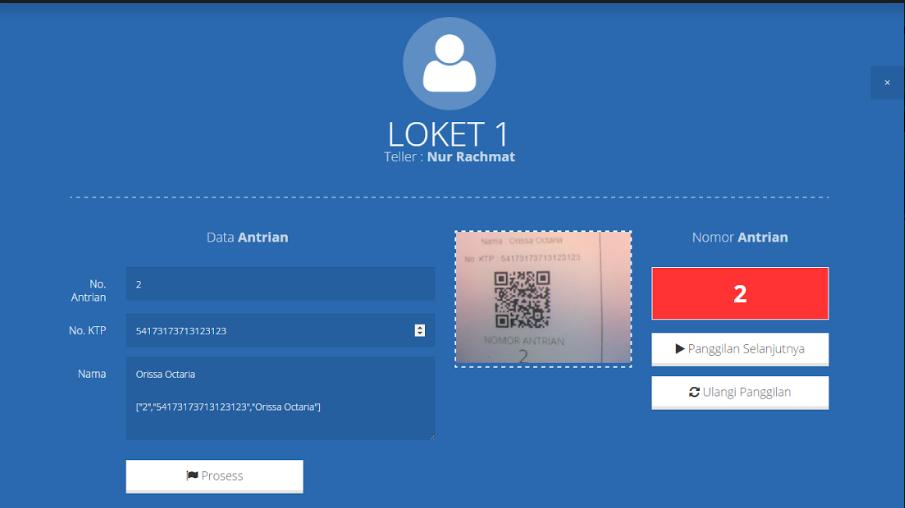Click the flag icon on Prosess button

(x=192, y=475)
